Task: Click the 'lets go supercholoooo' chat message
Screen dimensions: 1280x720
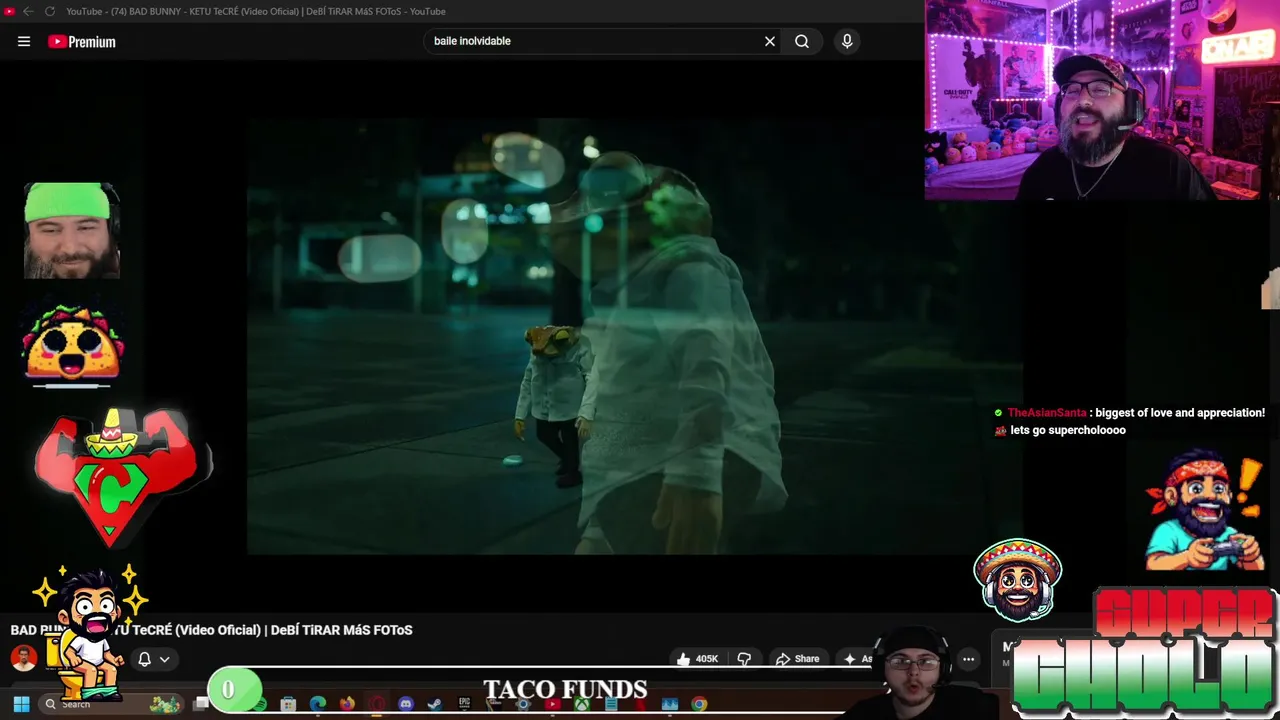Action: [x=1068, y=430]
